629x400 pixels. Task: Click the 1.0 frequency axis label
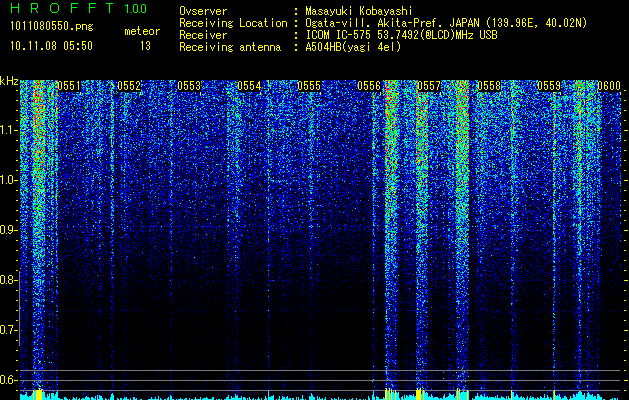pyautogui.click(x=8, y=180)
